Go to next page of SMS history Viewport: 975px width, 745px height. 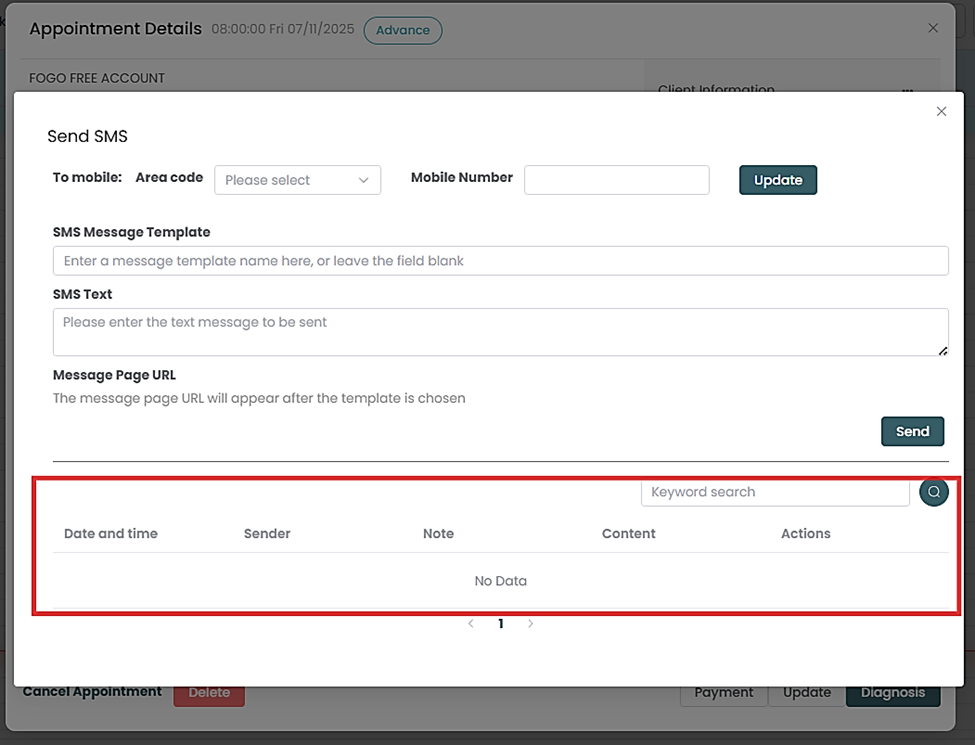(x=530, y=624)
